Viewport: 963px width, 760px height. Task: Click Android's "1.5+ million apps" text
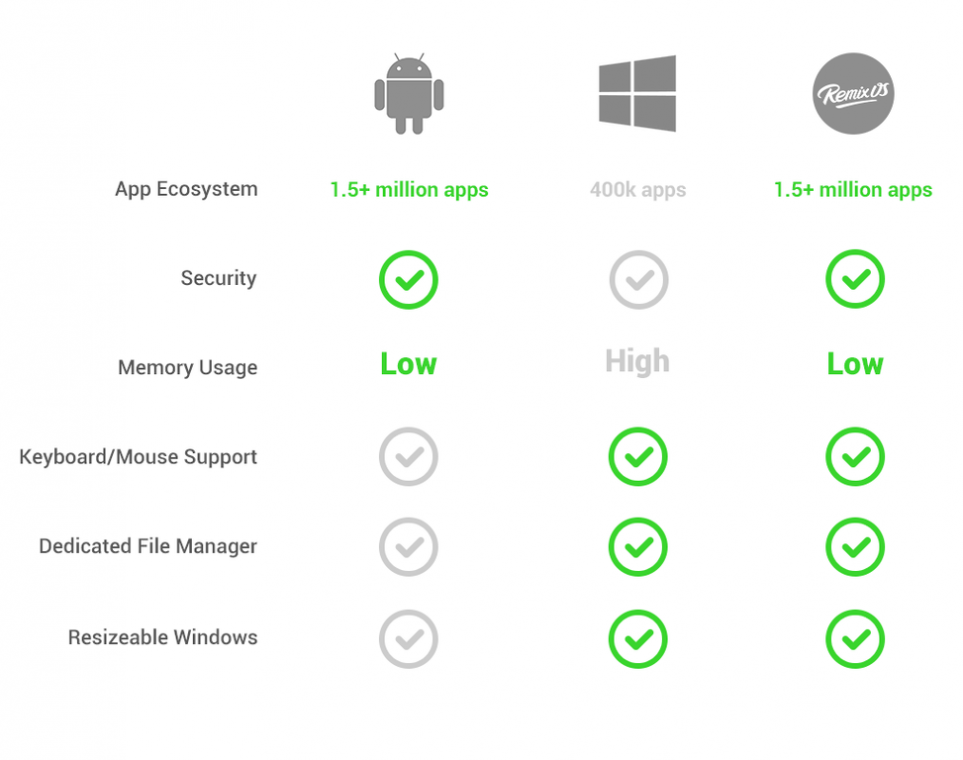click(x=409, y=190)
